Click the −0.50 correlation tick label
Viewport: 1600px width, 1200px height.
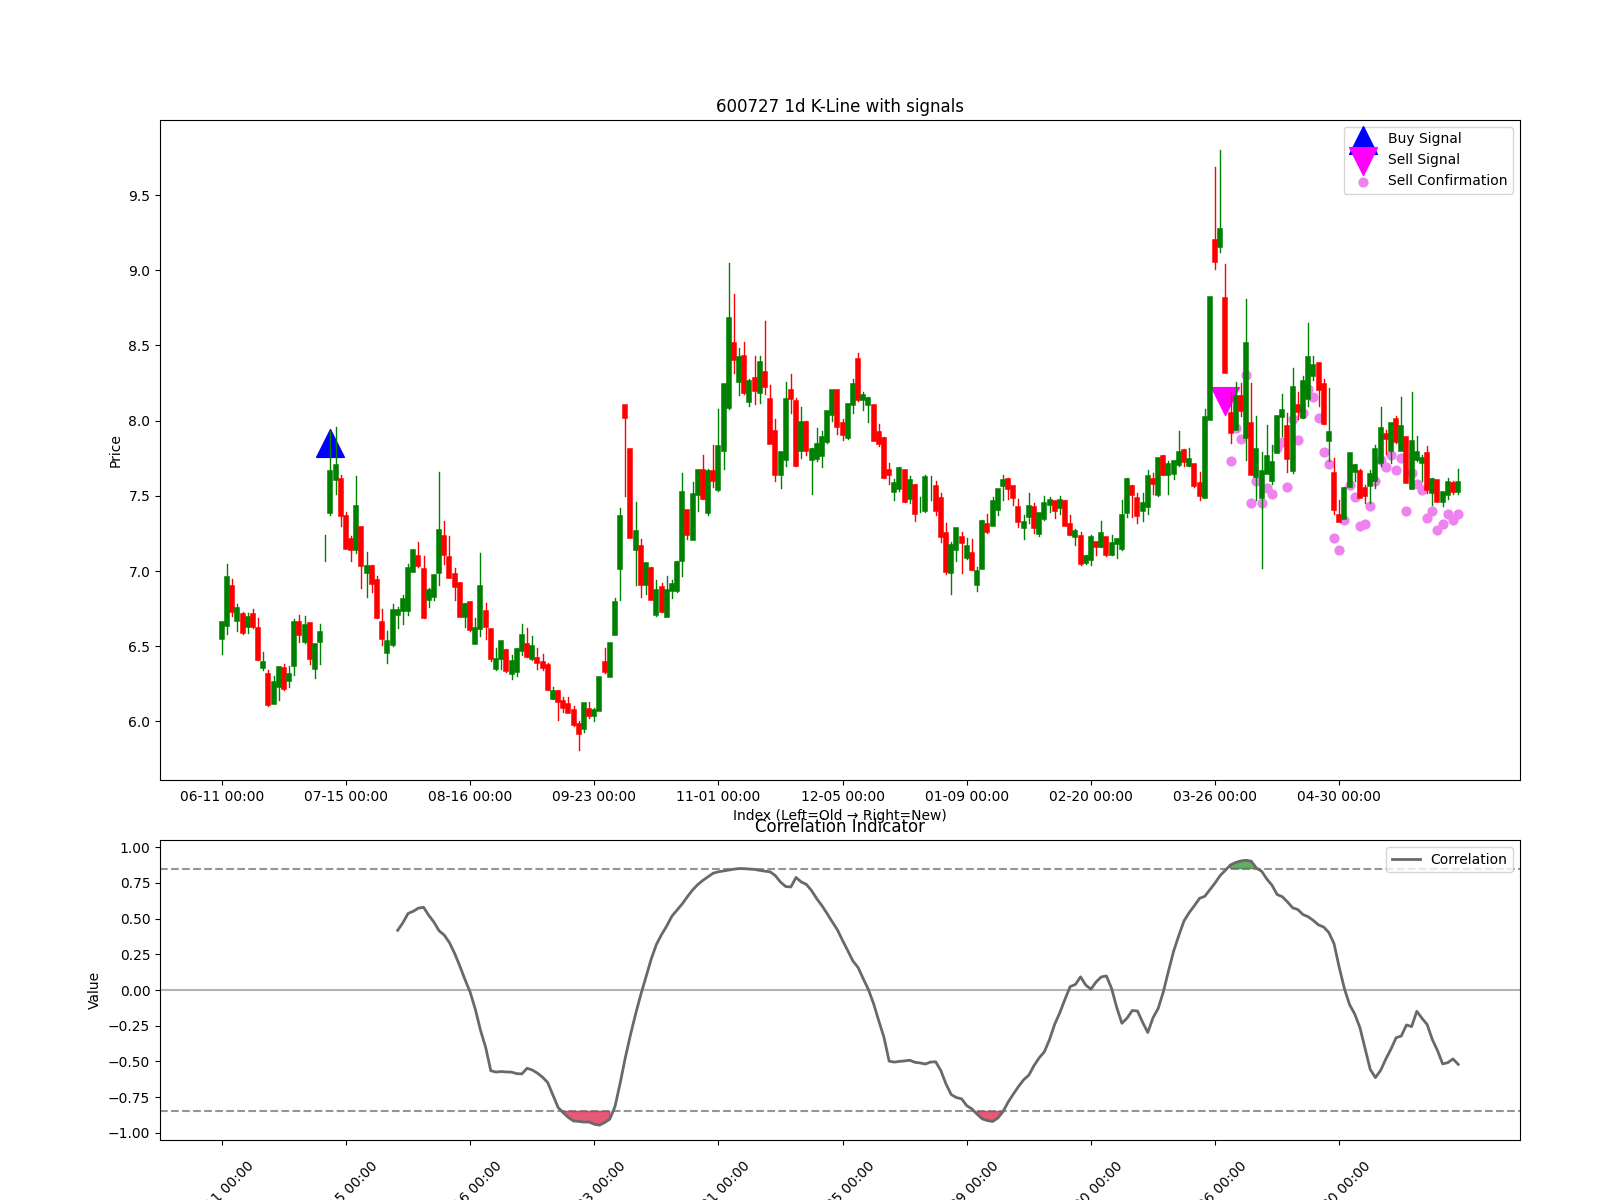130,1062
